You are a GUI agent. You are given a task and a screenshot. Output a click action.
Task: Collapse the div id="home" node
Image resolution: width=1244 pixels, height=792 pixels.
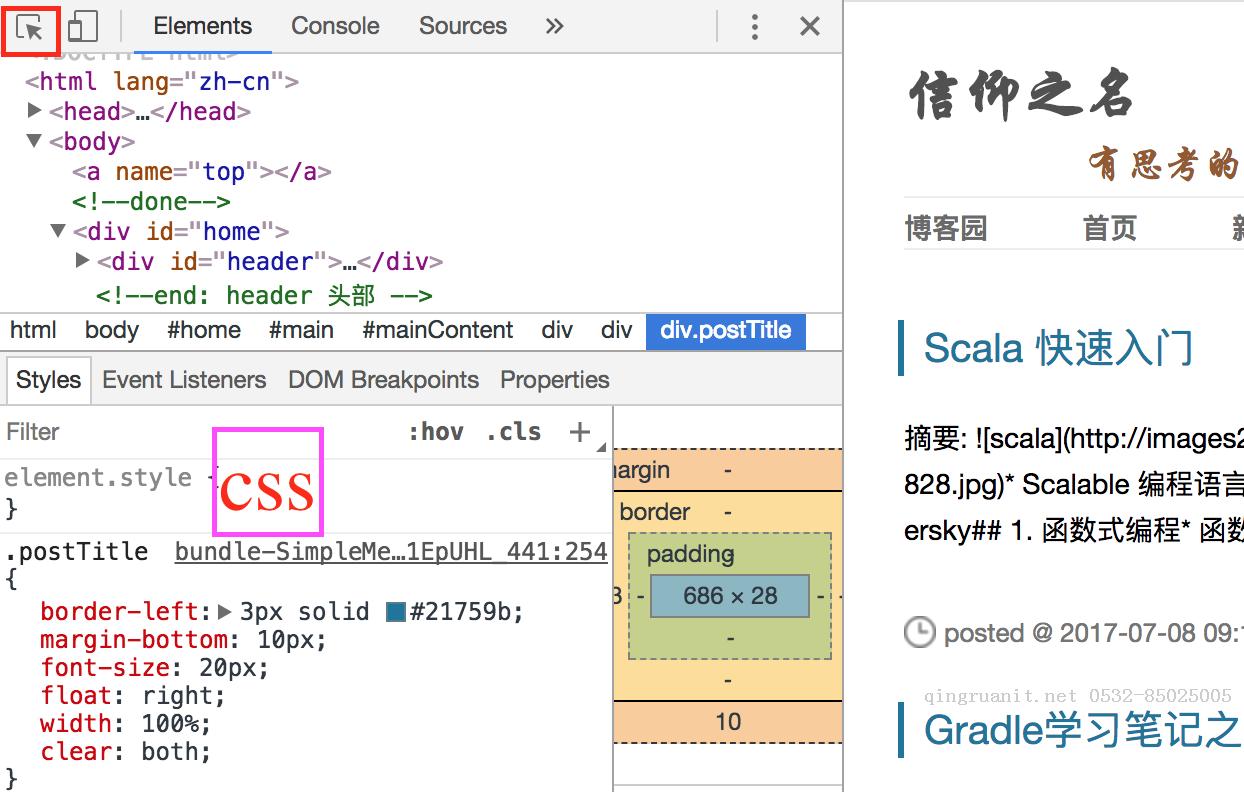59,231
